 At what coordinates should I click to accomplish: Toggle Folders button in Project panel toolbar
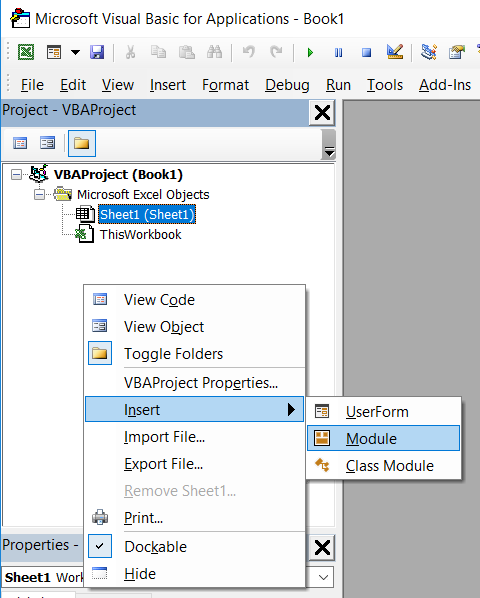(x=82, y=143)
